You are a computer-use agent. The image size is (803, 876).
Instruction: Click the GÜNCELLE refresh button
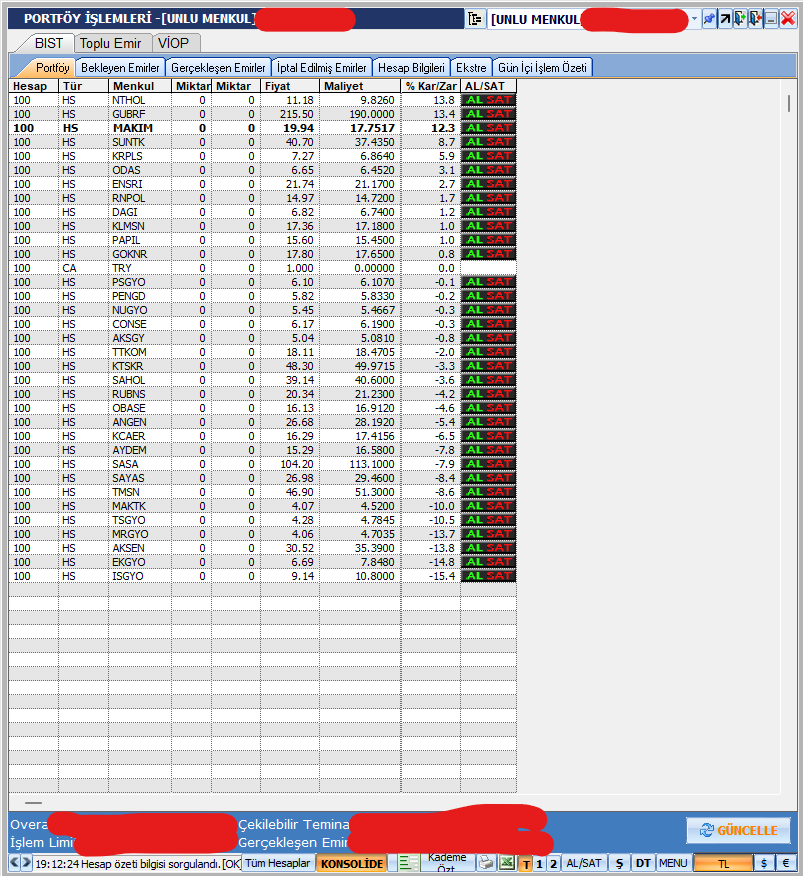[x=738, y=830]
